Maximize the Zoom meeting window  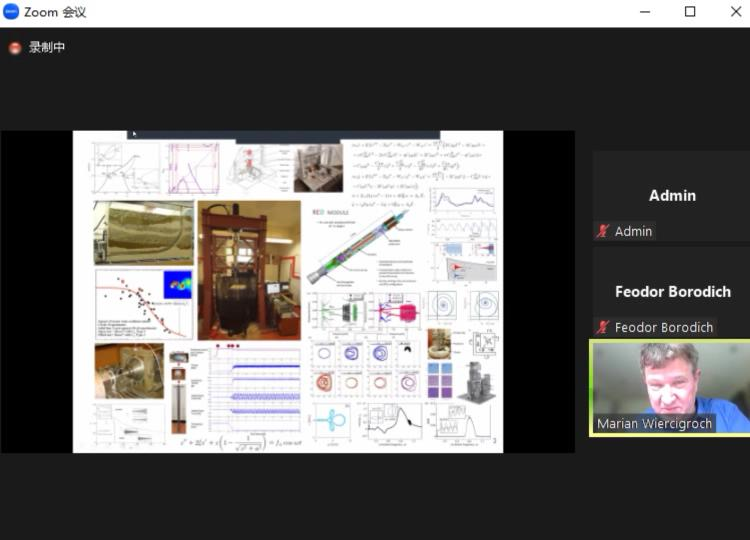689,12
